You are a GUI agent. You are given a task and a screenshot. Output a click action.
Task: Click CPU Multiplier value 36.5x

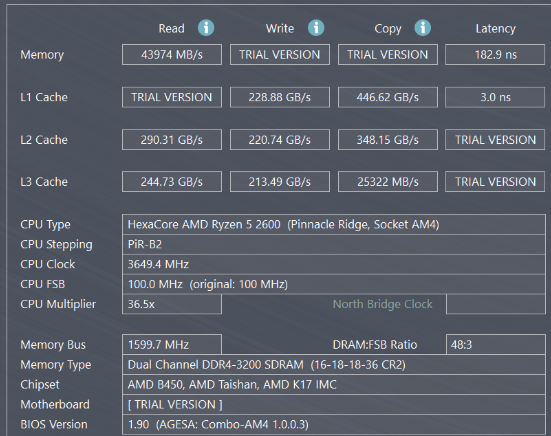(172, 304)
